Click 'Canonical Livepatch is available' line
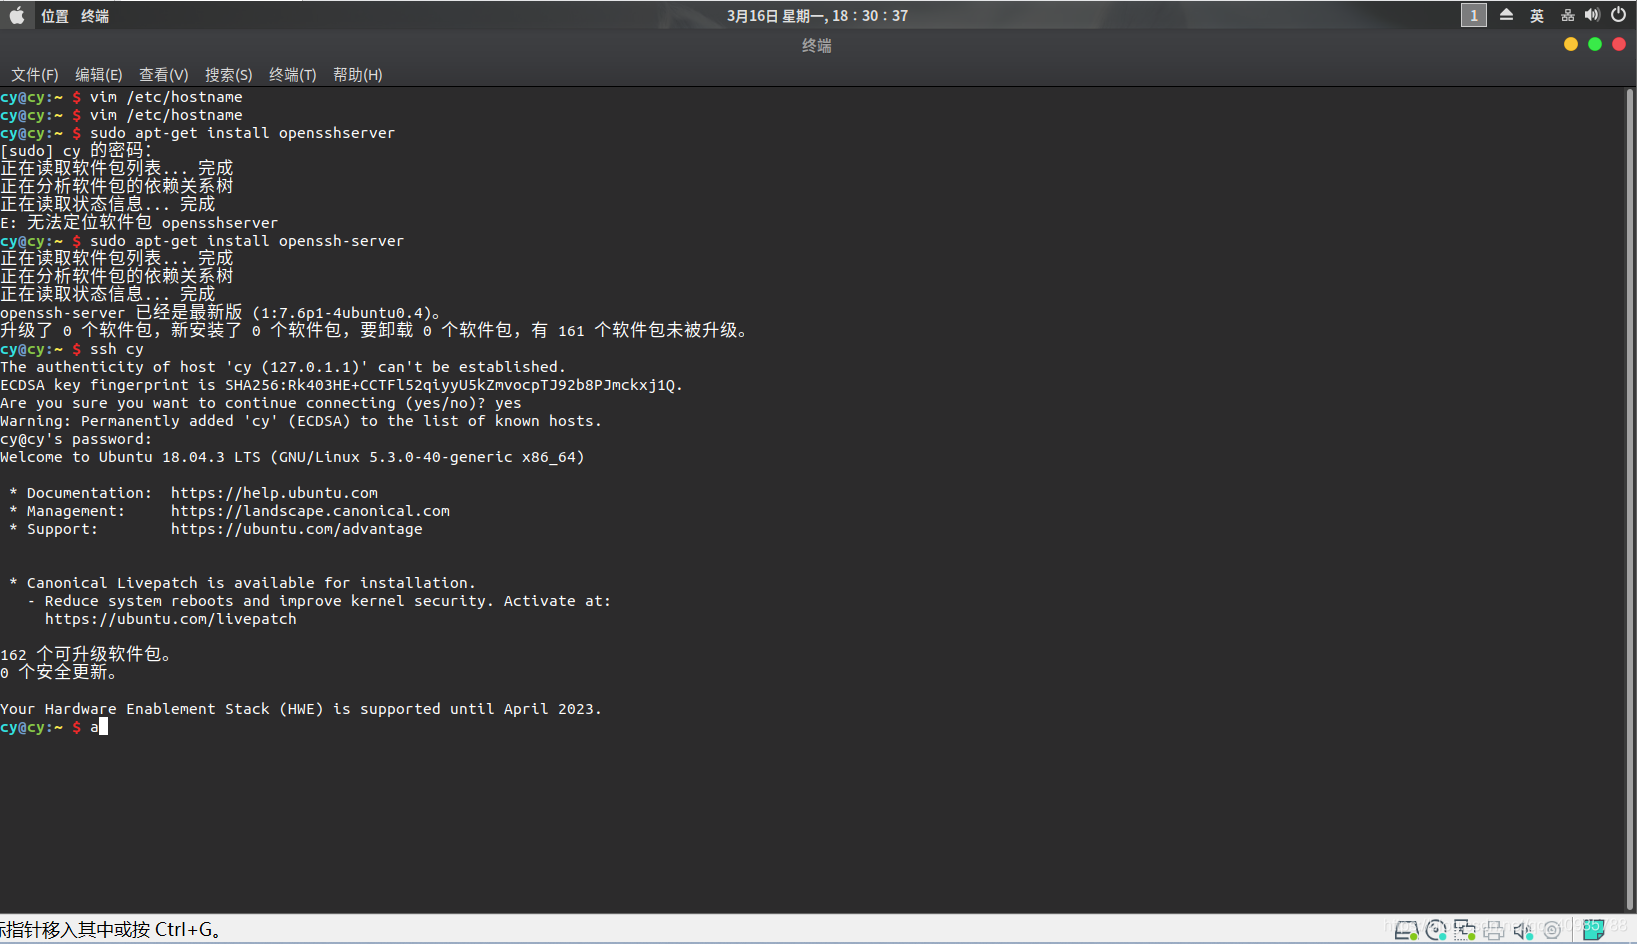Screen dimensions: 1637x944 [242, 583]
